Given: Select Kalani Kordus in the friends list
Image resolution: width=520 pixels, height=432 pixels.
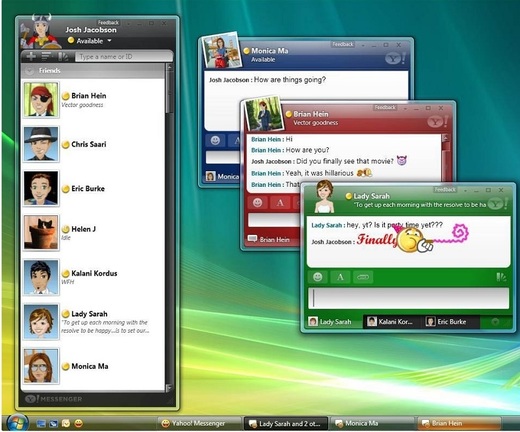Looking at the screenshot, I should pyautogui.click(x=93, y=277).
